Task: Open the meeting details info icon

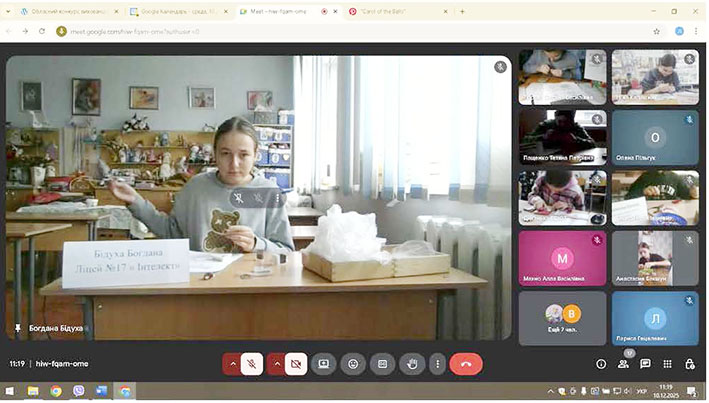Action: pyautogui.click(x=601, y=364)
